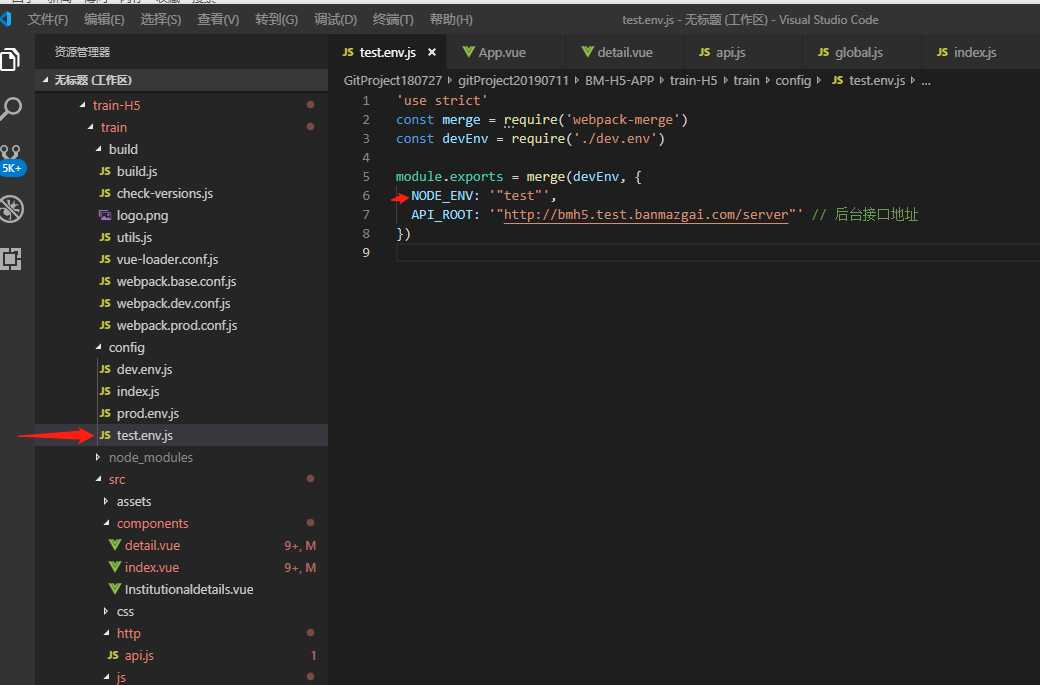
Task: Open the 终端(T) menu
Action: [393, 19]
